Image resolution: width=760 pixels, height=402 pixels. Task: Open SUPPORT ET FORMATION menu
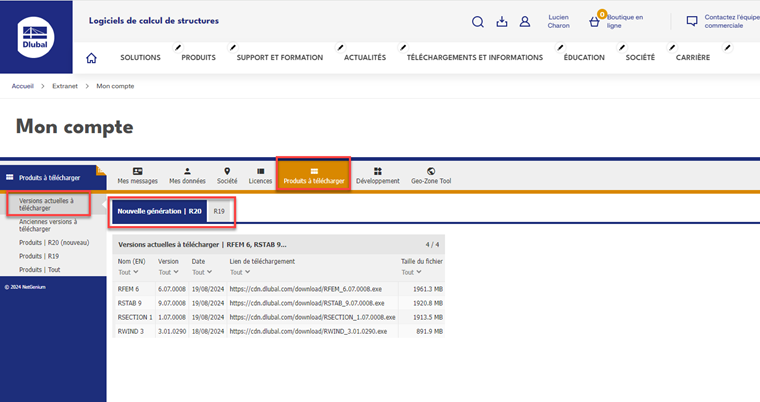tap(280, 57)
